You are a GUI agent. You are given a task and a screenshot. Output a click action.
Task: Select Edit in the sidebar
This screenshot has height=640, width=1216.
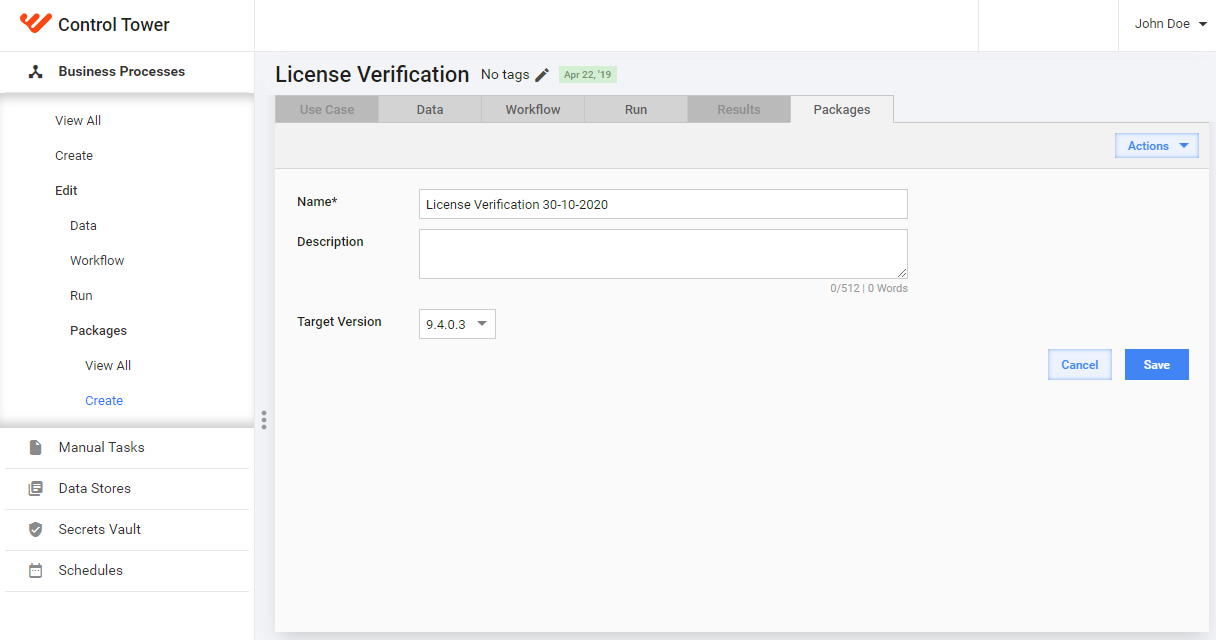point(66,191)
